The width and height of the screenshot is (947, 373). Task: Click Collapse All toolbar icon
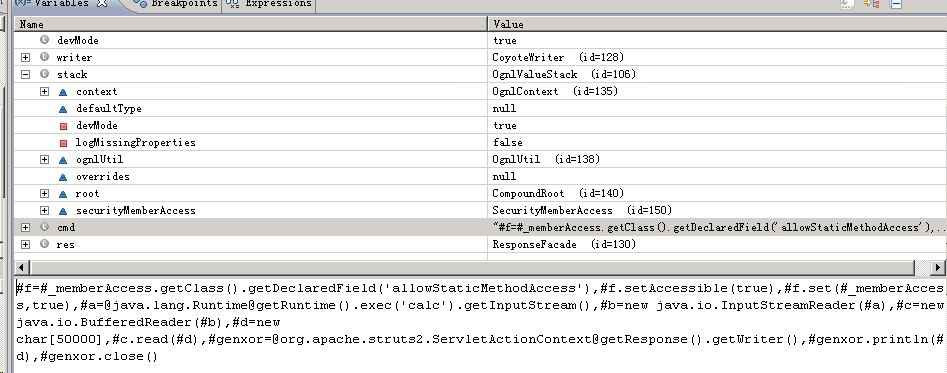point(896,4)
